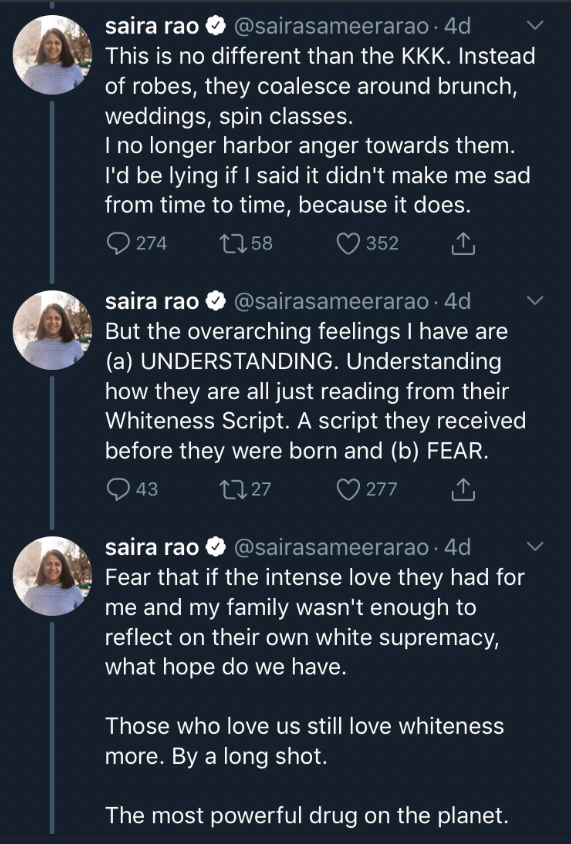Open avatar photo on second tweet
571x844 pixels.
pos(53,330)
